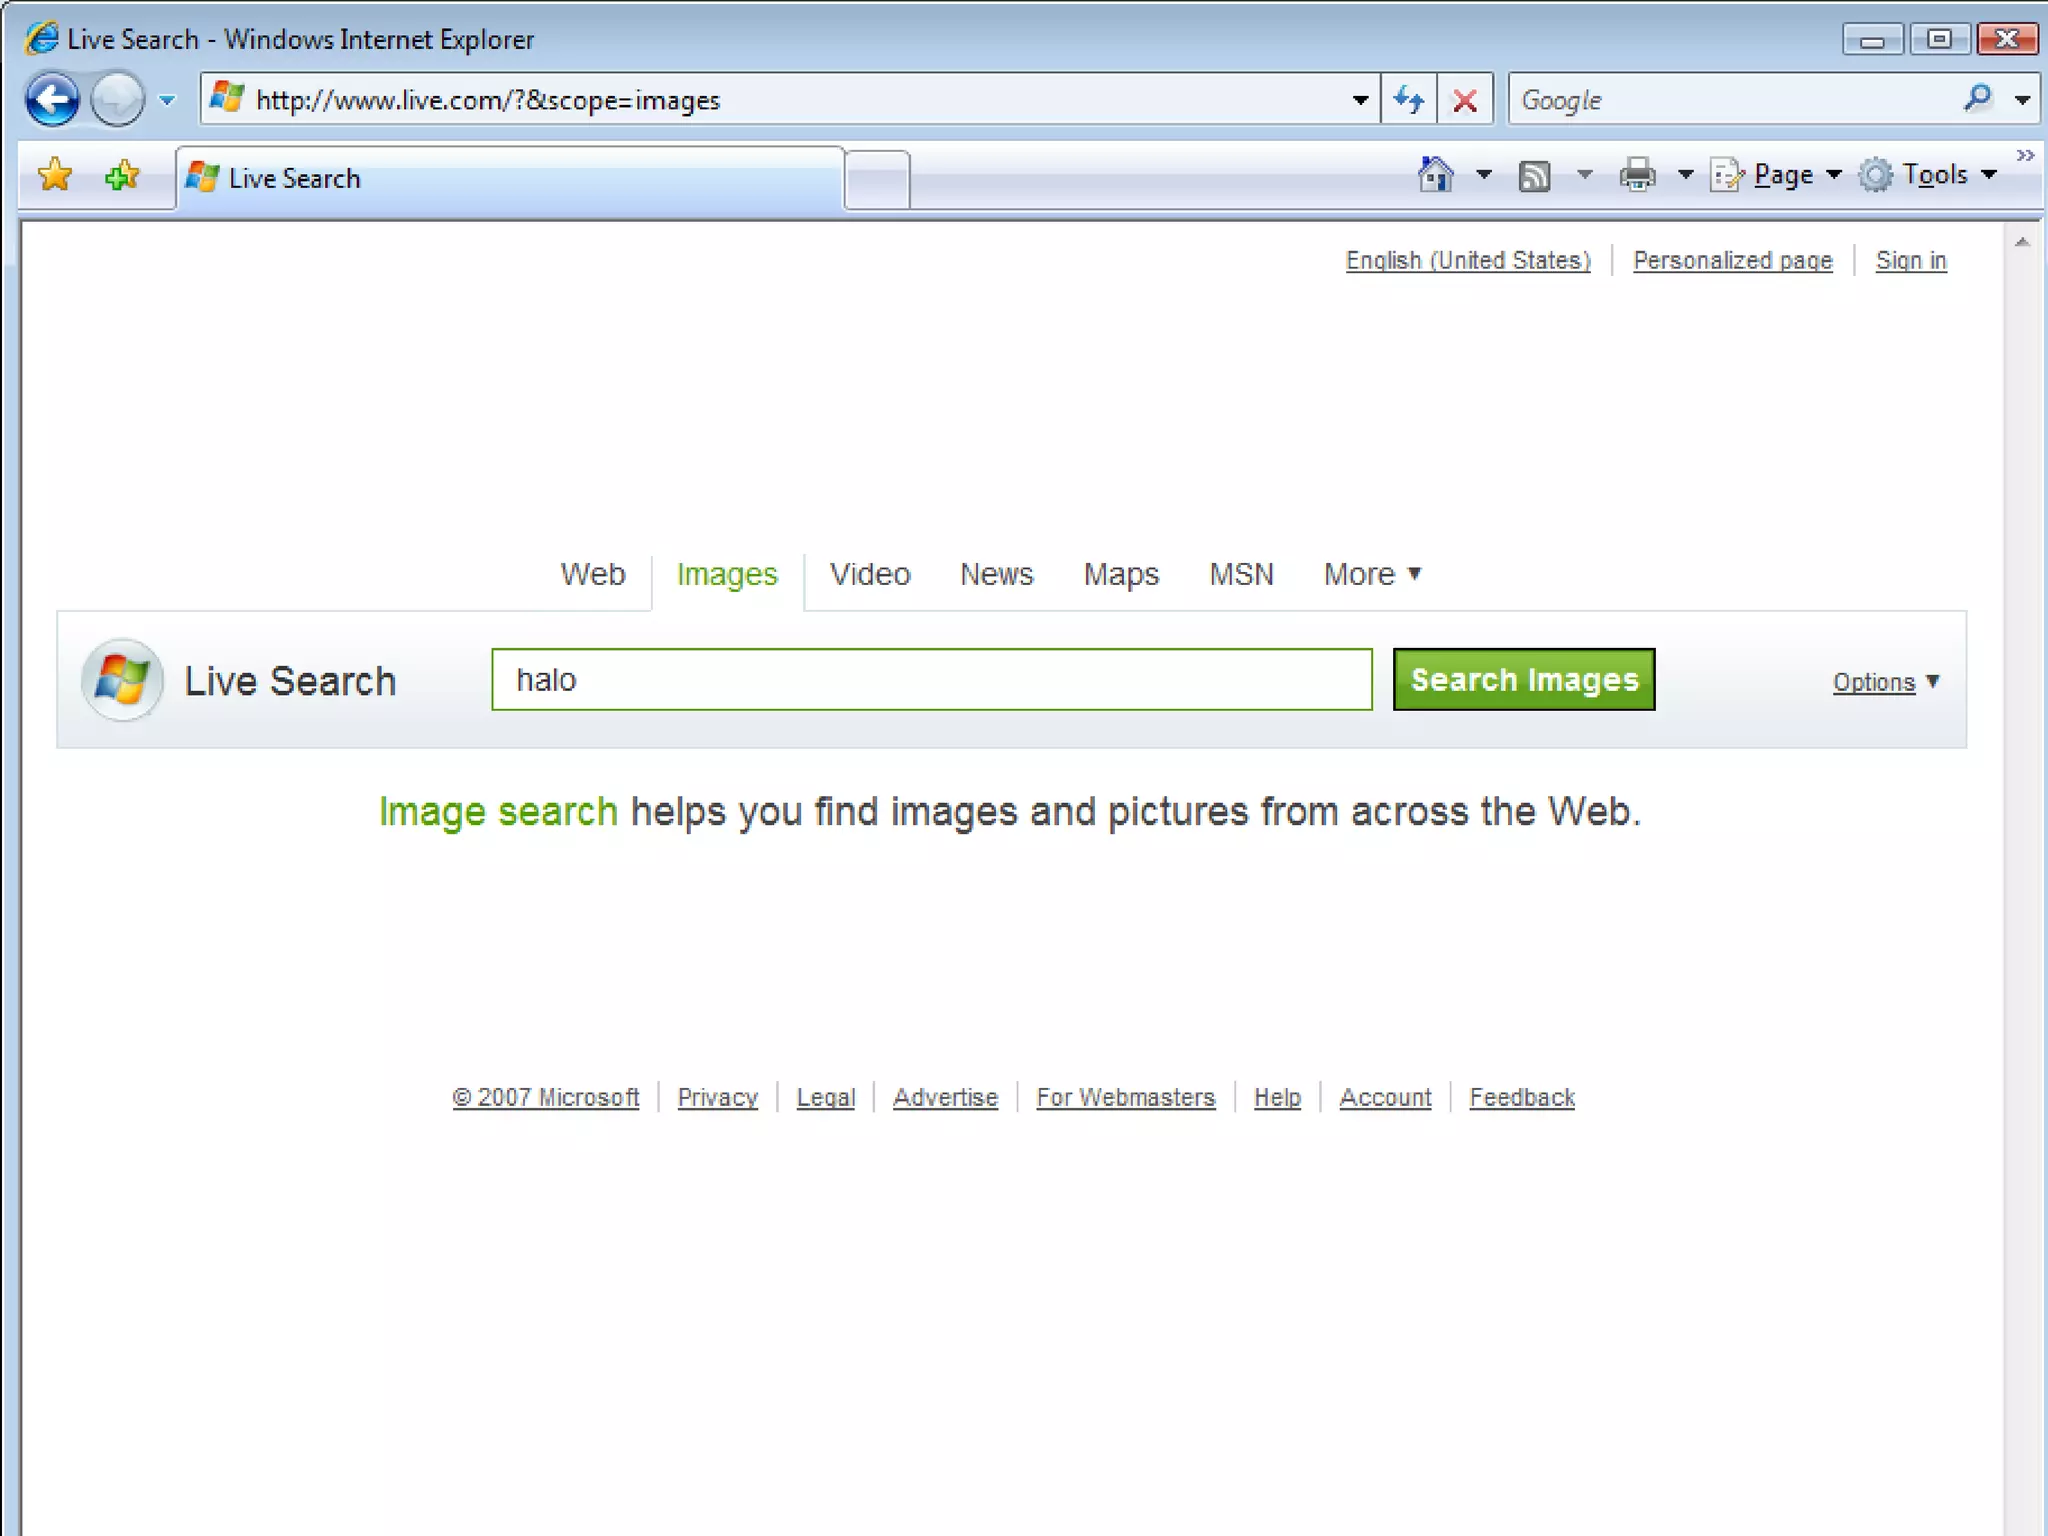Open the Tools menu
This screenshot has height=1536, width=2048.
pos(1928,175)
